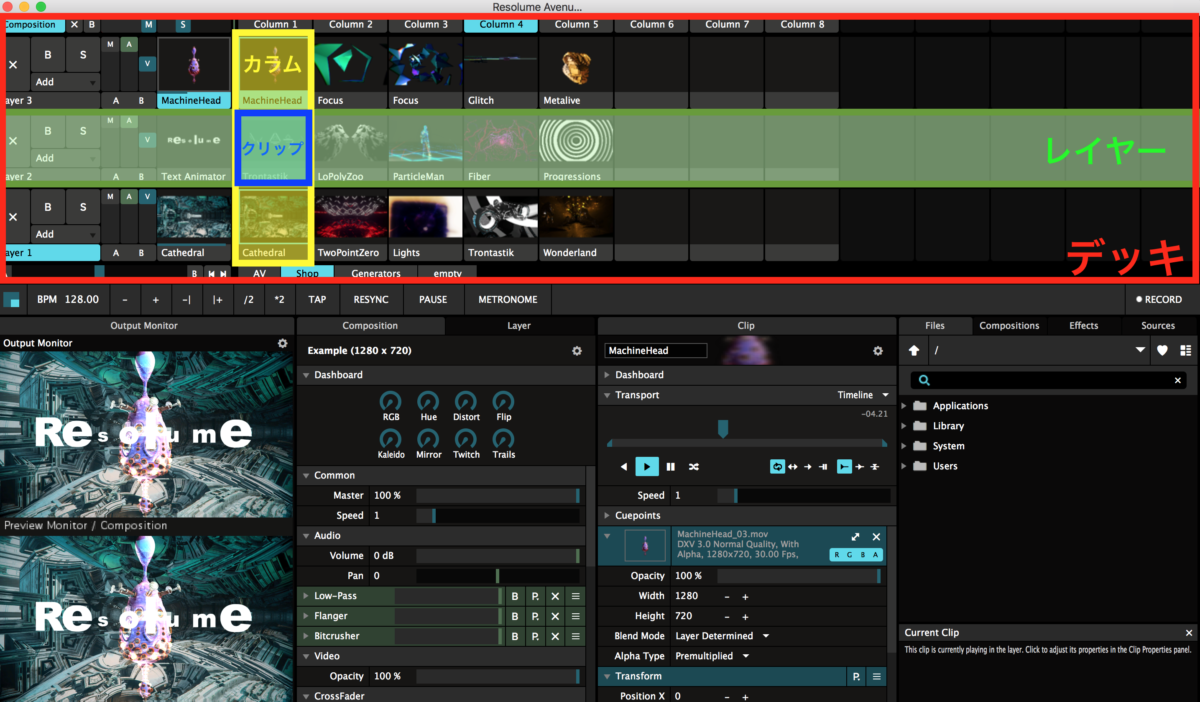Viewport: 1200px width, 702px height.
Task: Switch file browser to grid view
Action: (1185, 351)
